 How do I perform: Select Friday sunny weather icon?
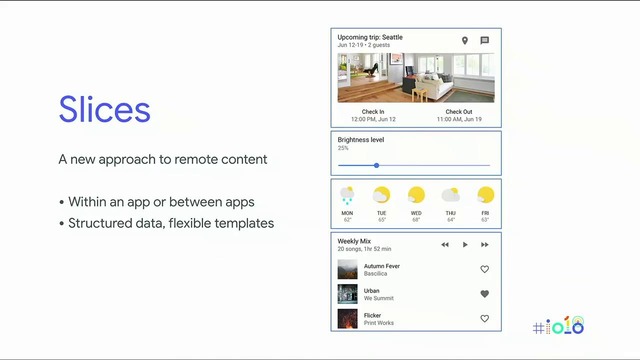coord(485,195)
